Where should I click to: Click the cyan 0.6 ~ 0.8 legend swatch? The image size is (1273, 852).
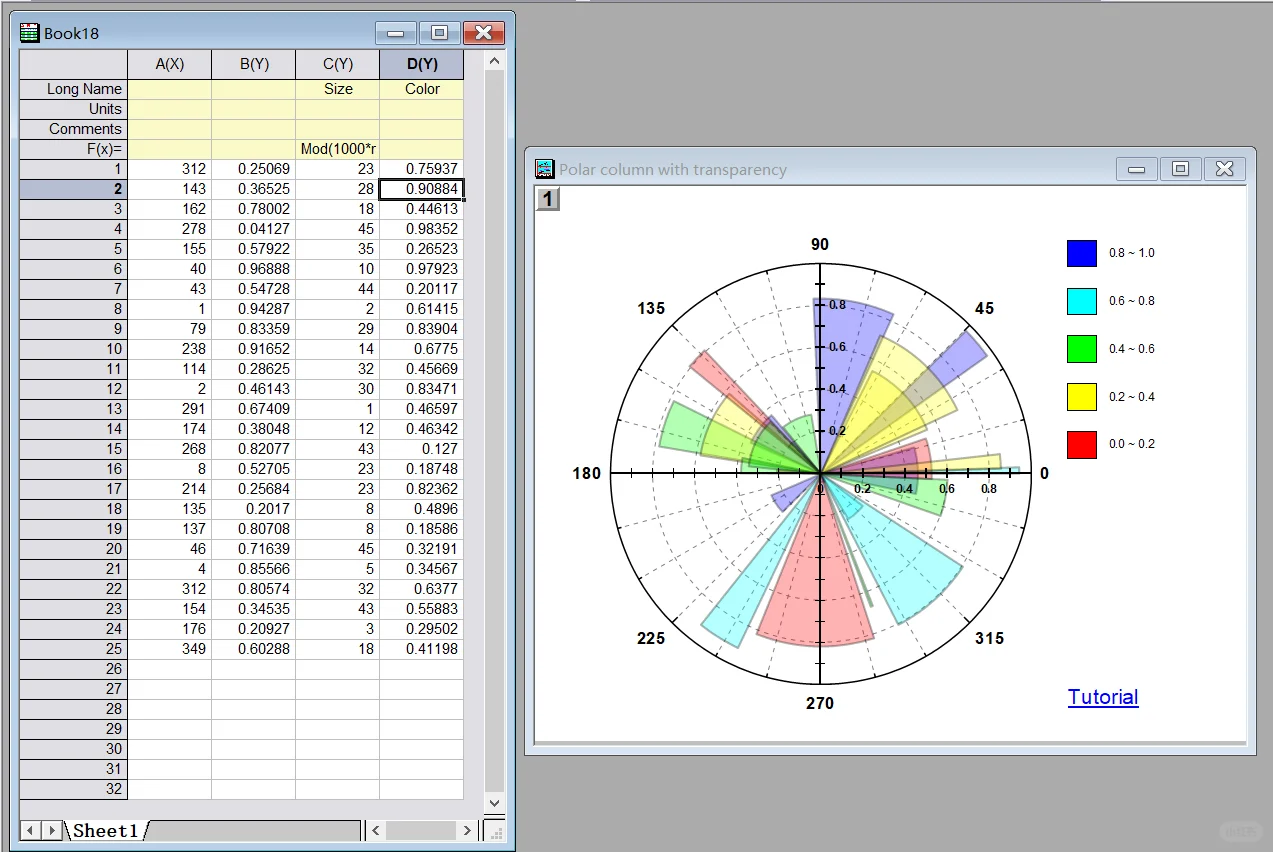pyautogui.click(x=1082, y=301)
